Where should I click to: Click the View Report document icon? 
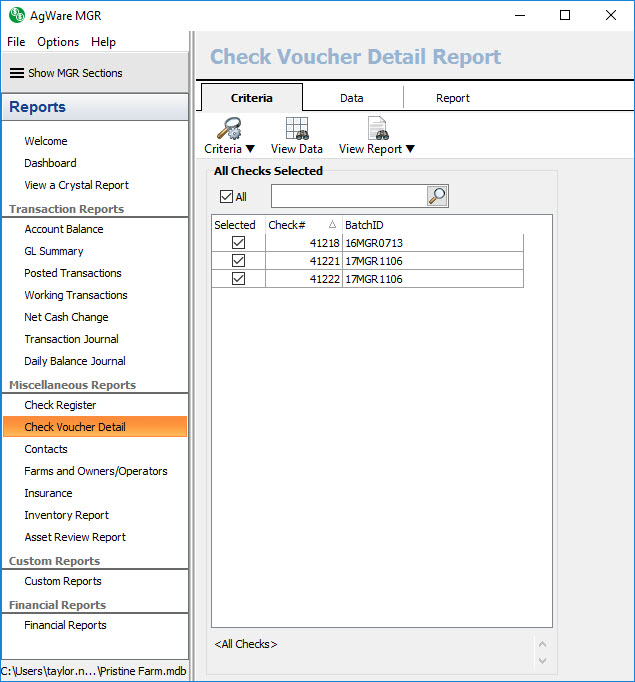(x=377, y=128)
